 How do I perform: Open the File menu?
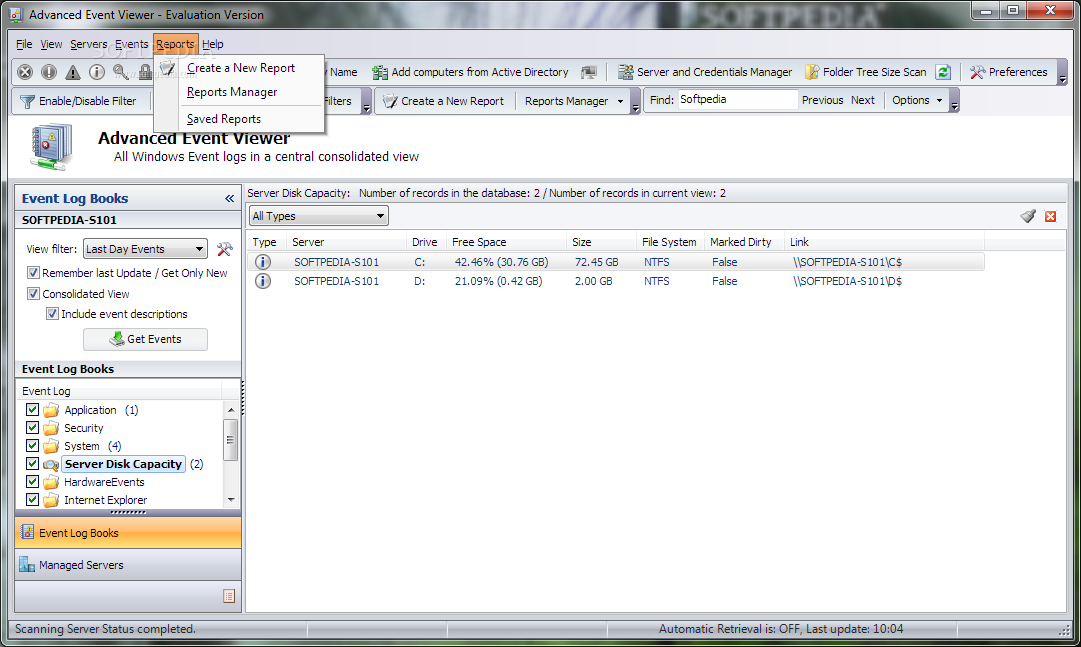pos(24,44)
